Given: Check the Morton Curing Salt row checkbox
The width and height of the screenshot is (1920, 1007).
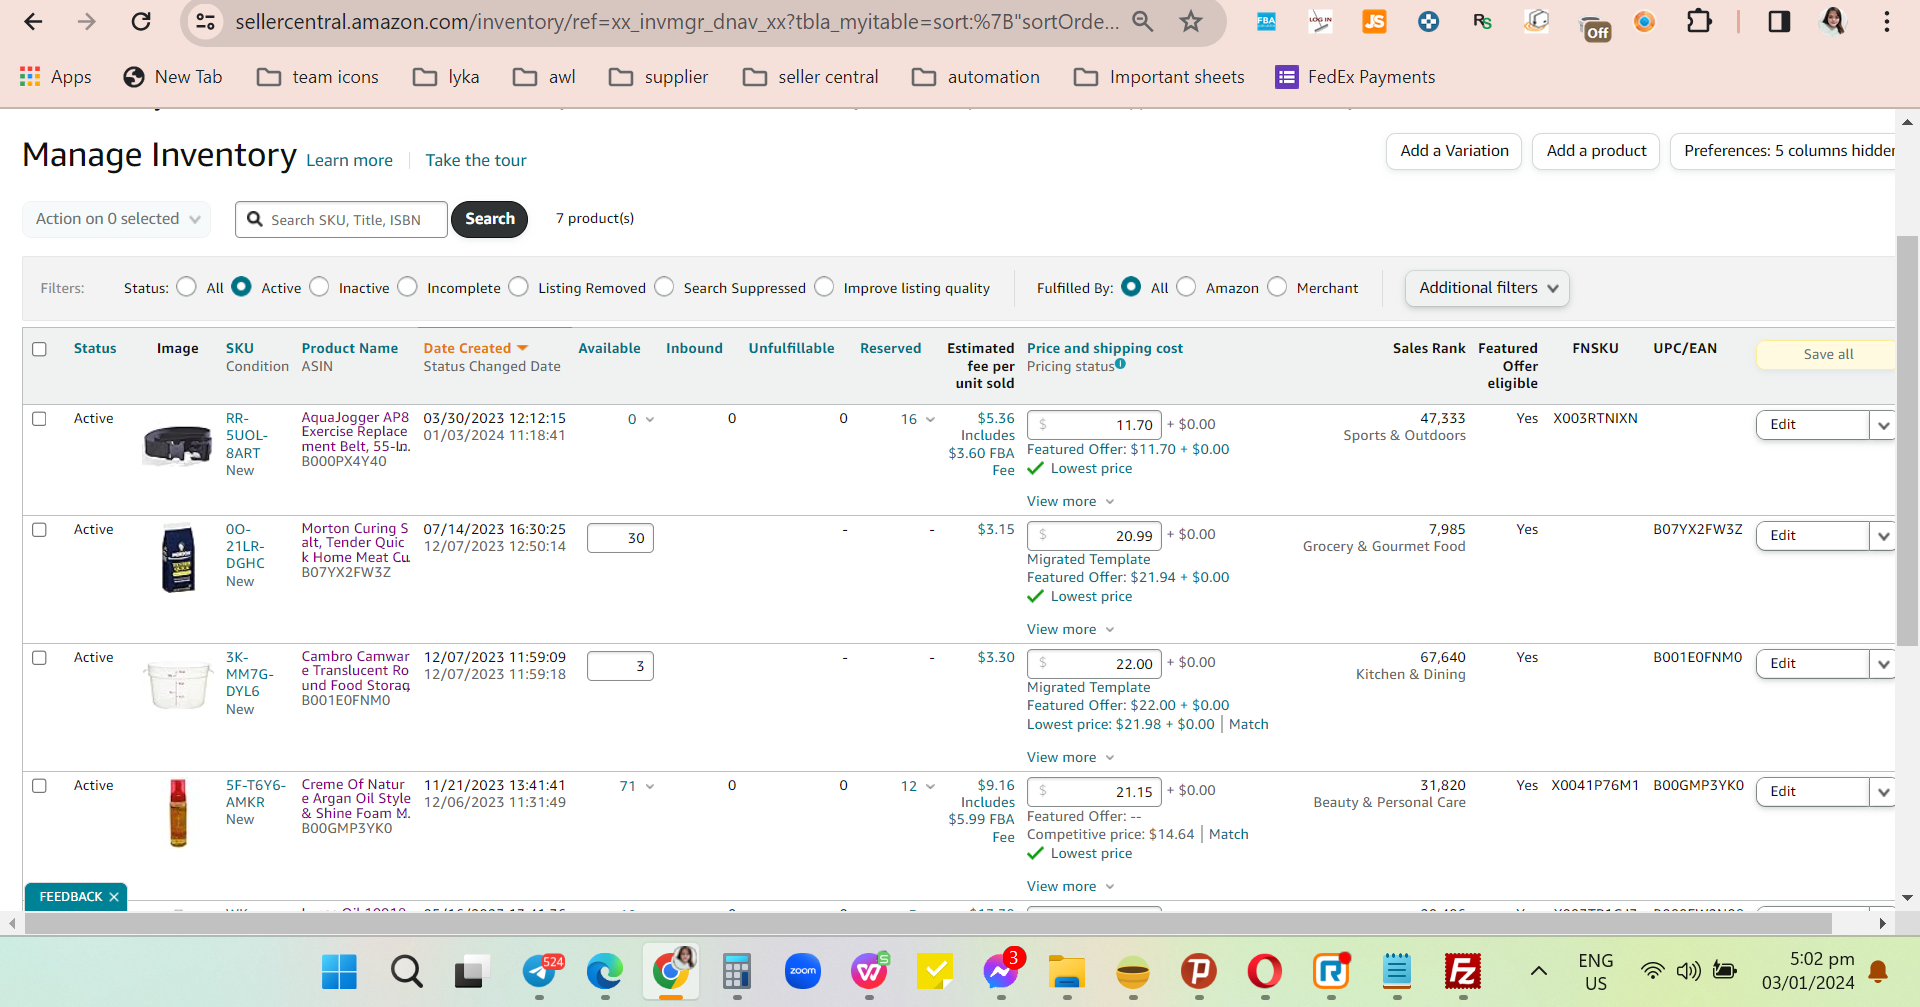Looking at the screenshot, I should pyautogui.click(x=39, y=530).
